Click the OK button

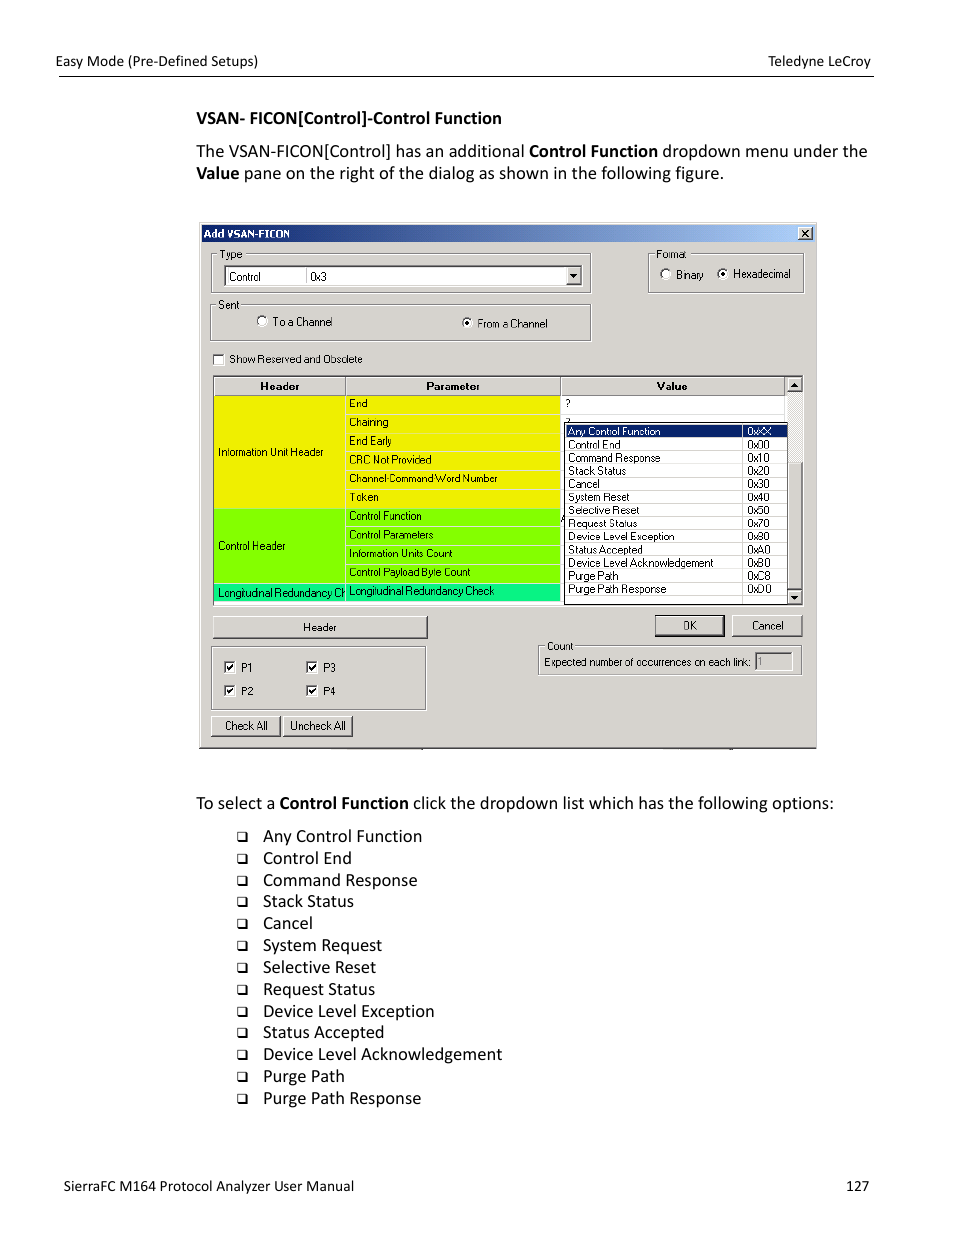click(x=690, y=625)
